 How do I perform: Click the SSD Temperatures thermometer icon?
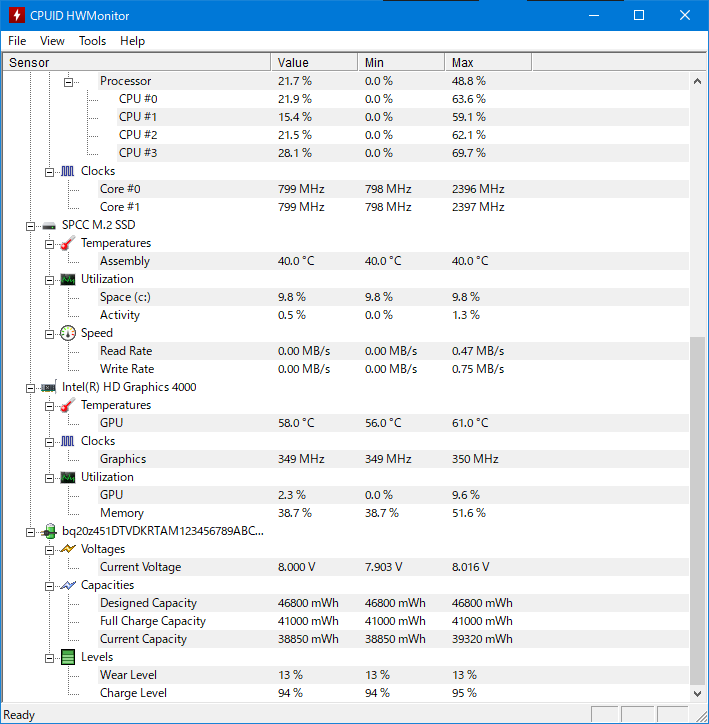pyautogui.click(x=68, y=243)
